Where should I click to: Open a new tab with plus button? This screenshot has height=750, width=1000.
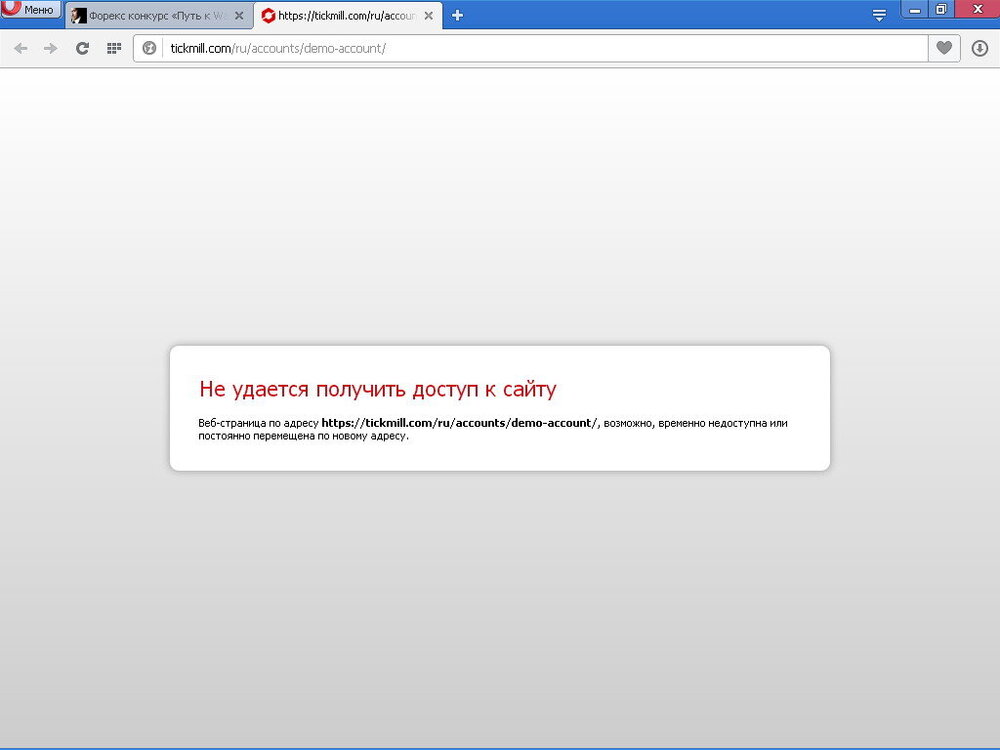click(457, 15)
